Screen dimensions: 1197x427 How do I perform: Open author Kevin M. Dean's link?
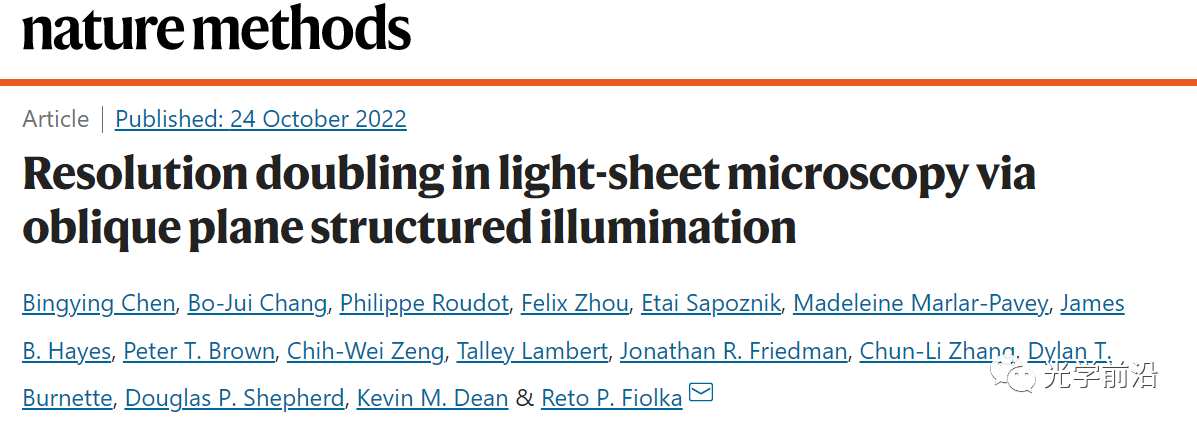(433, 398)
